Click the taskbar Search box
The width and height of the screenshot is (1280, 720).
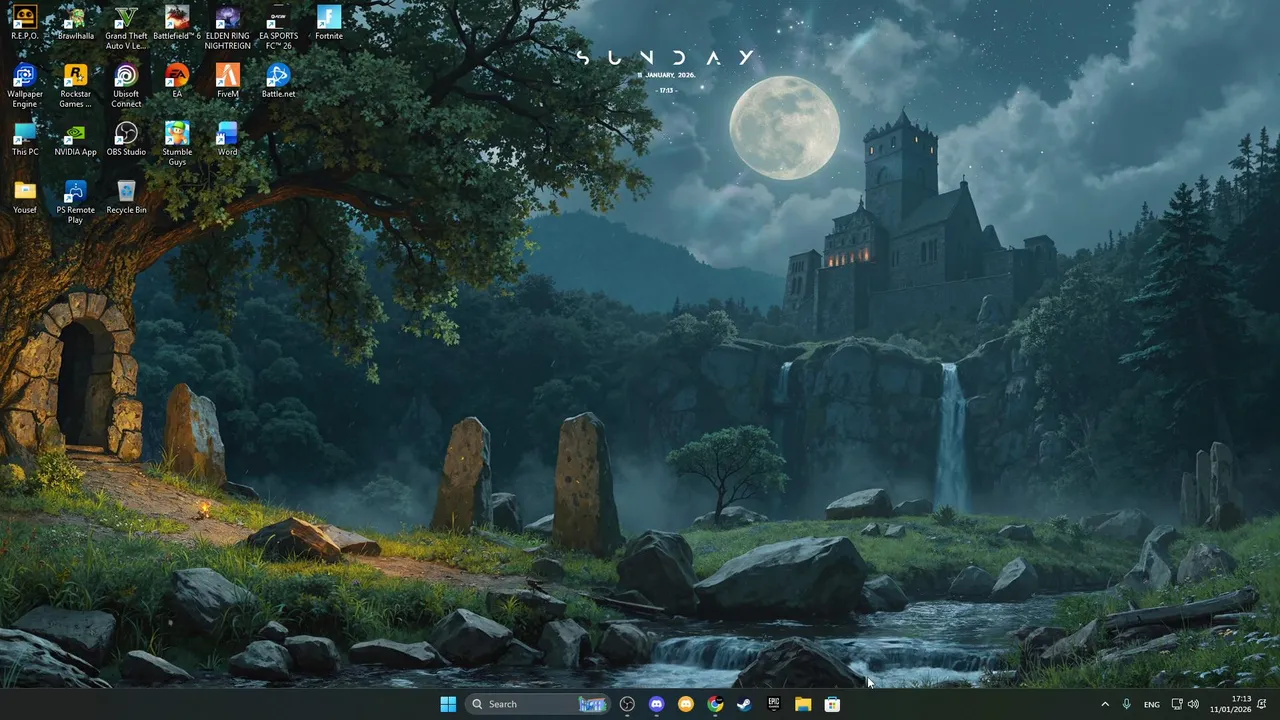537,704
